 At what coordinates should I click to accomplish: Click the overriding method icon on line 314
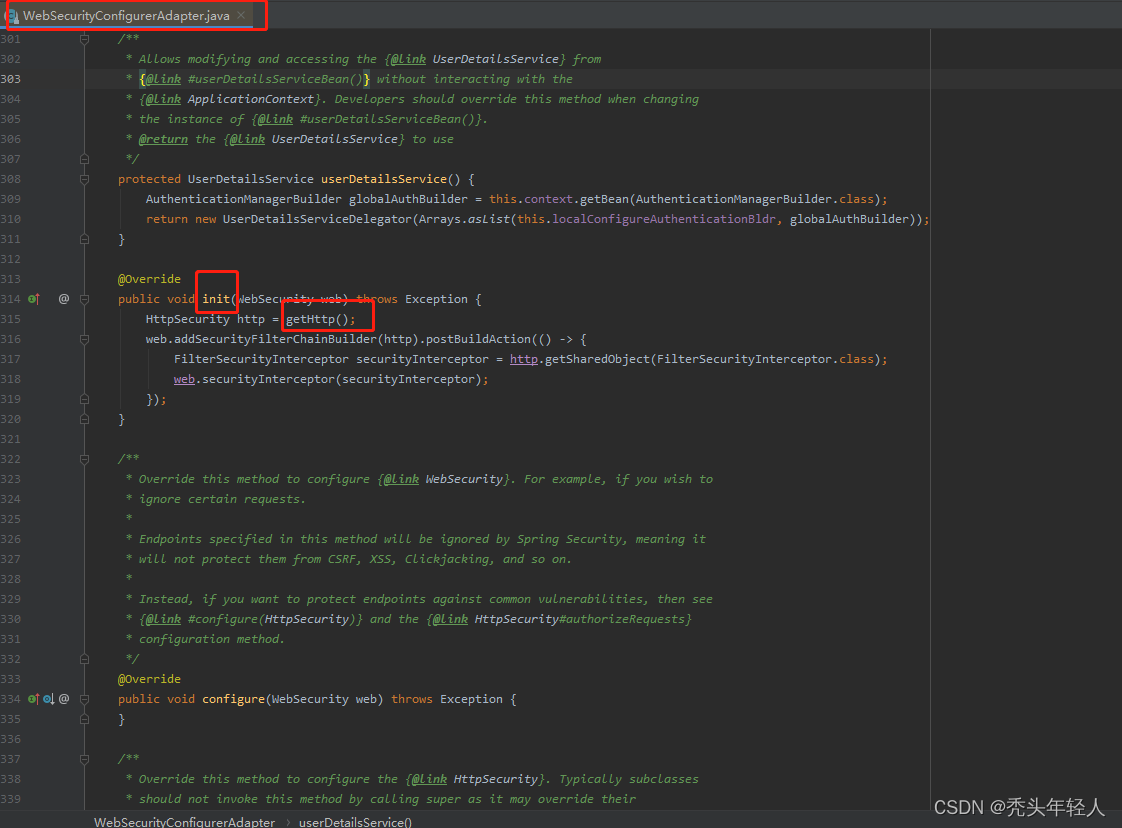[x=34, y=299]
